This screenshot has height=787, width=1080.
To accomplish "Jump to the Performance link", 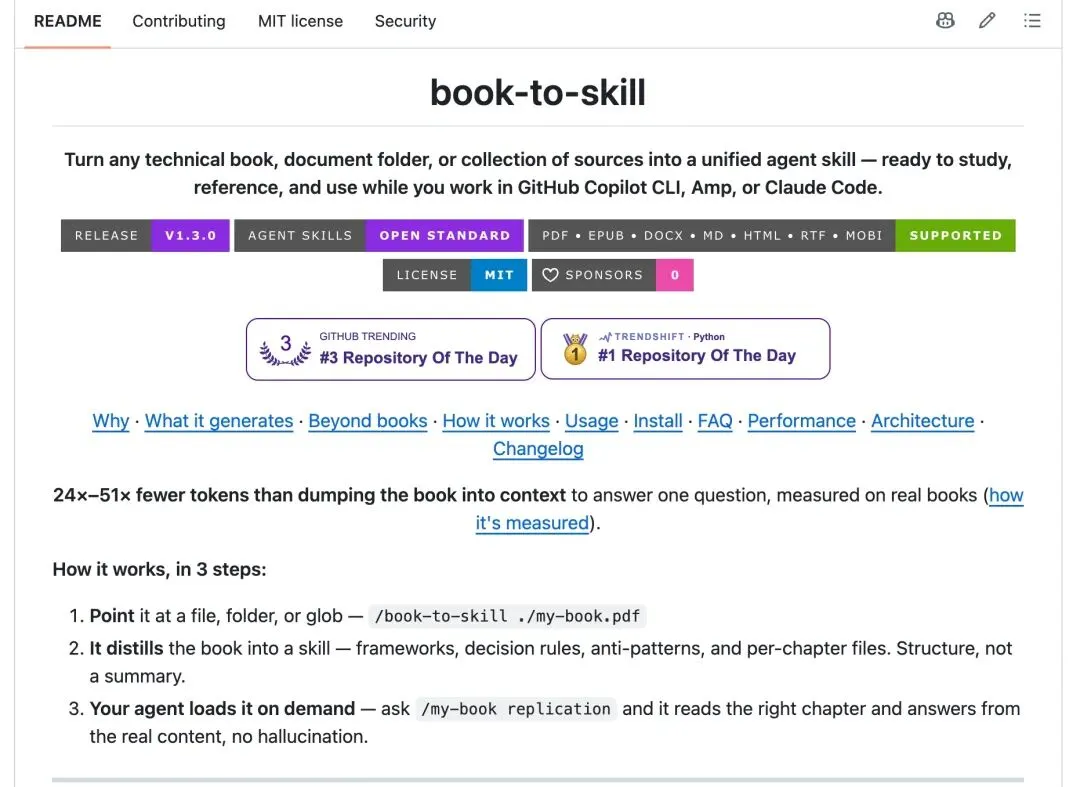I will pyautogui.click(x=802, y=421).
